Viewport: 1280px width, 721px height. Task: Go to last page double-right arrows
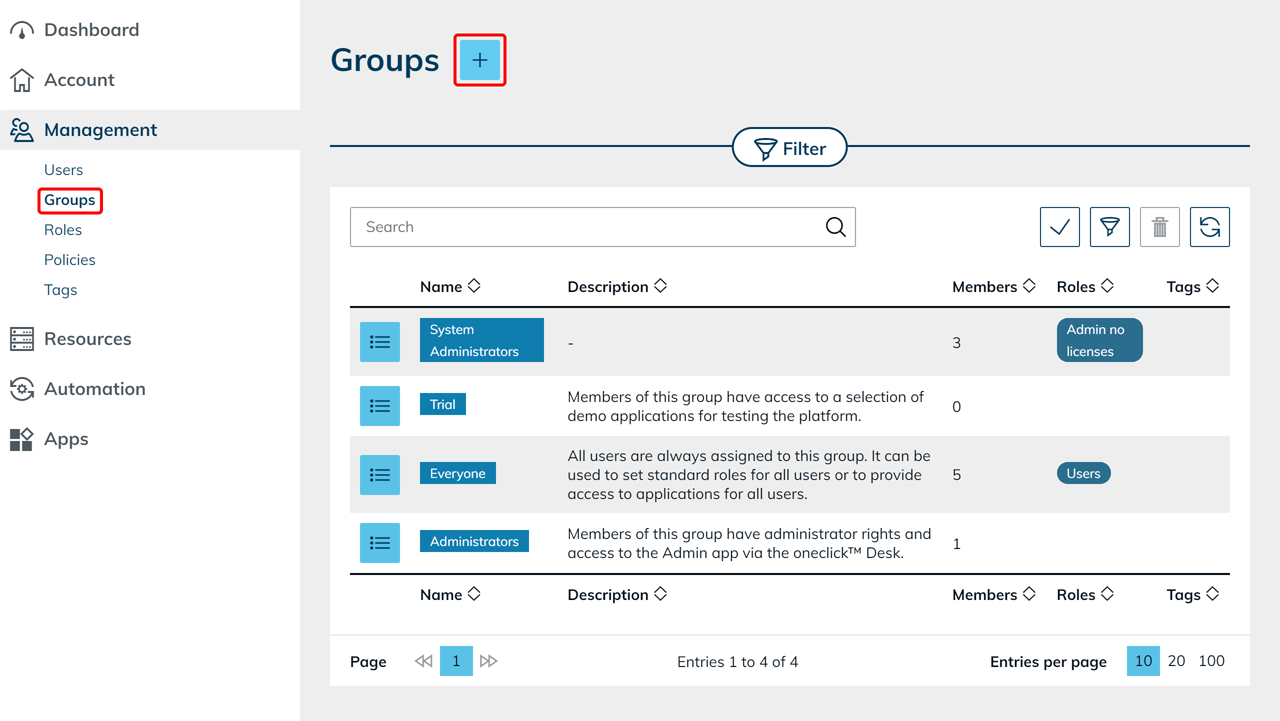pos(488,661)
